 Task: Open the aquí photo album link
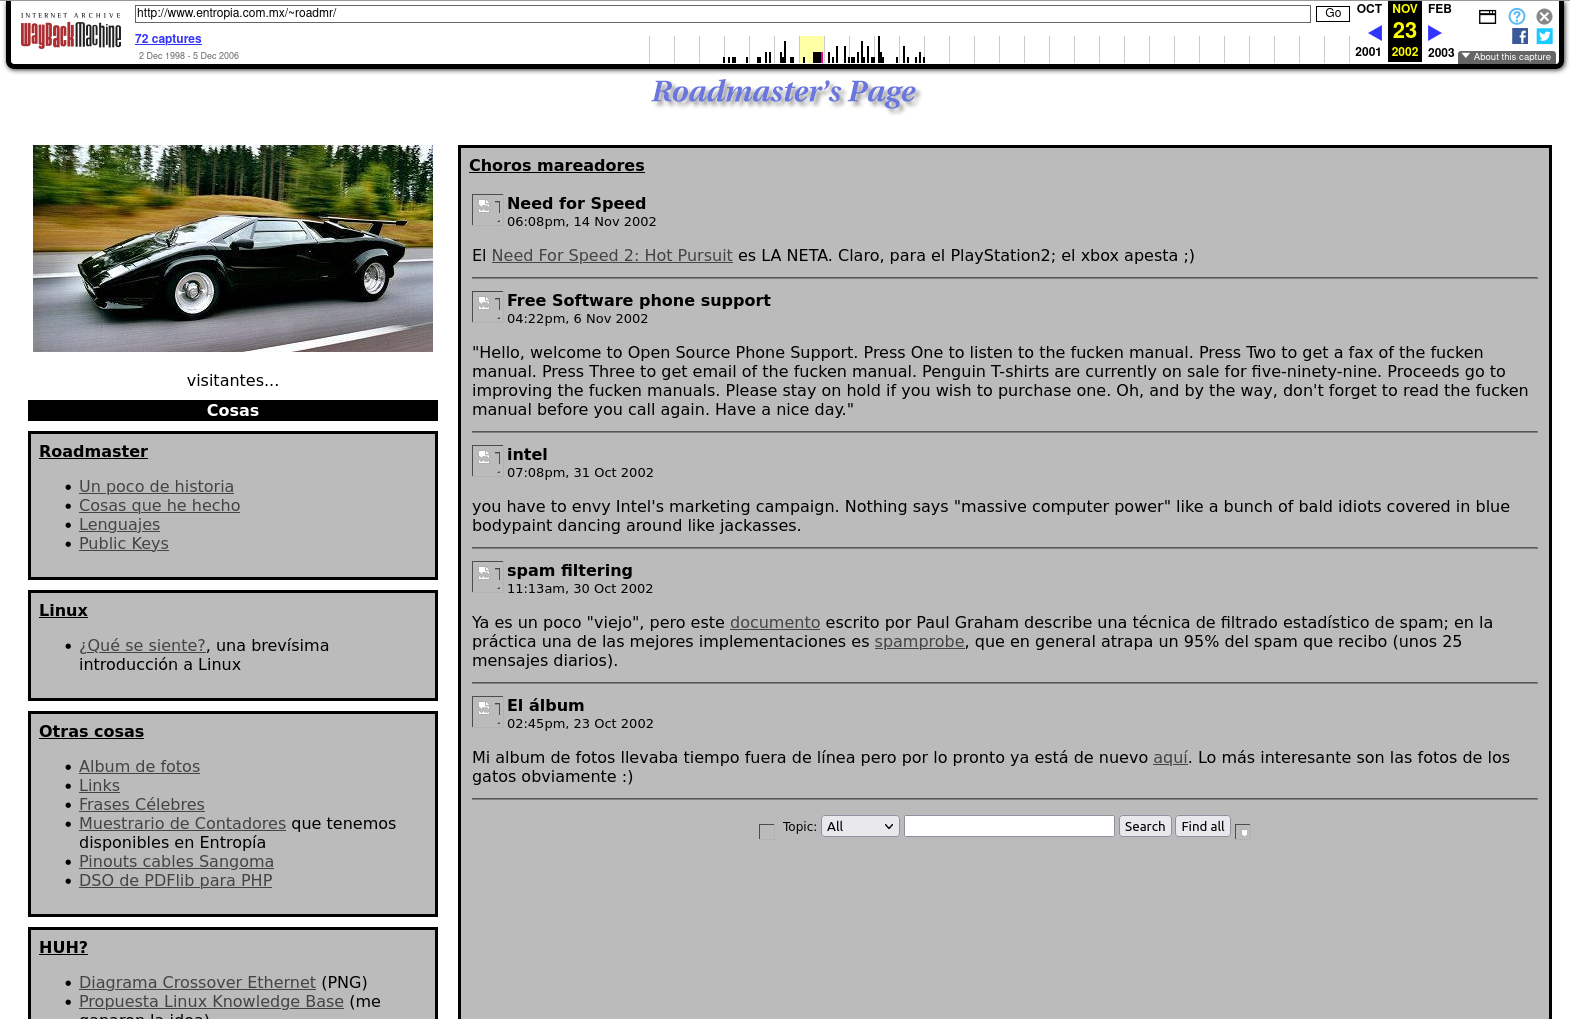pos(1170,757)
